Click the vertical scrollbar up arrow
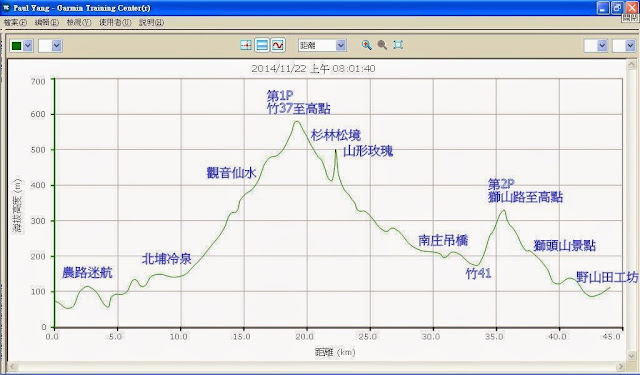640x375 pixels. pyautogui.click(x=632, y=64)
